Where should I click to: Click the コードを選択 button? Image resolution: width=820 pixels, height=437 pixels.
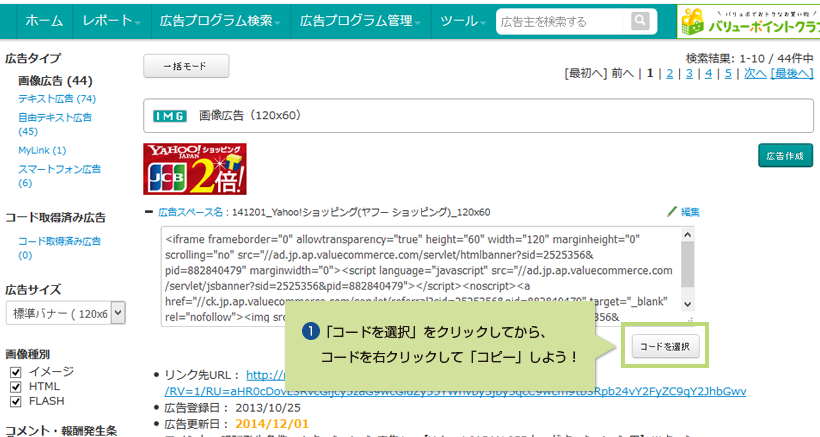click(665, 346)
